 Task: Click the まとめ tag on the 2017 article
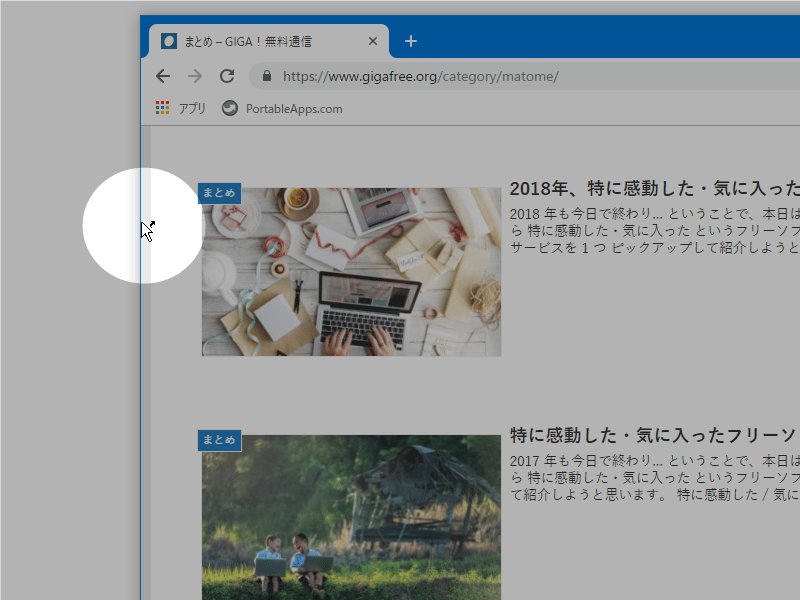(x=219, y=440)
